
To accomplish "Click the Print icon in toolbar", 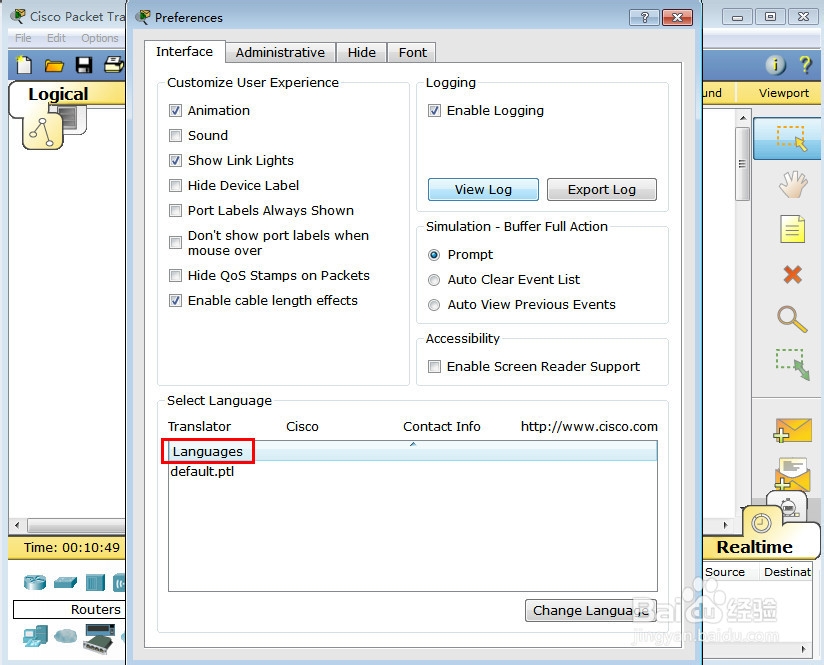I will pos(114,65).
